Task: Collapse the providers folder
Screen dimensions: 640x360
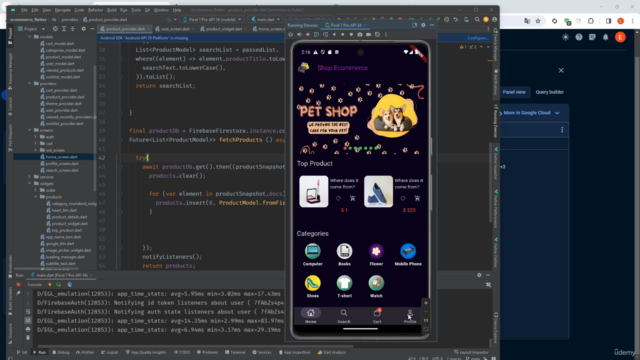Action: [x=30, y=83]
